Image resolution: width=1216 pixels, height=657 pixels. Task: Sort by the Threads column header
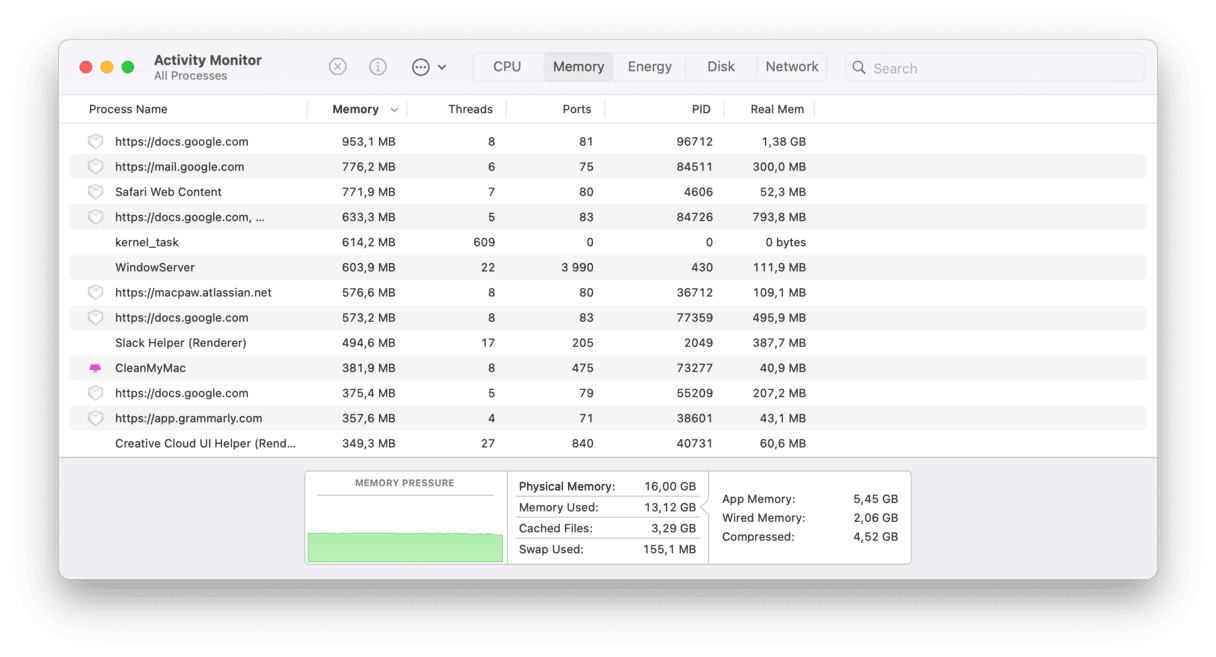point(470,109)
